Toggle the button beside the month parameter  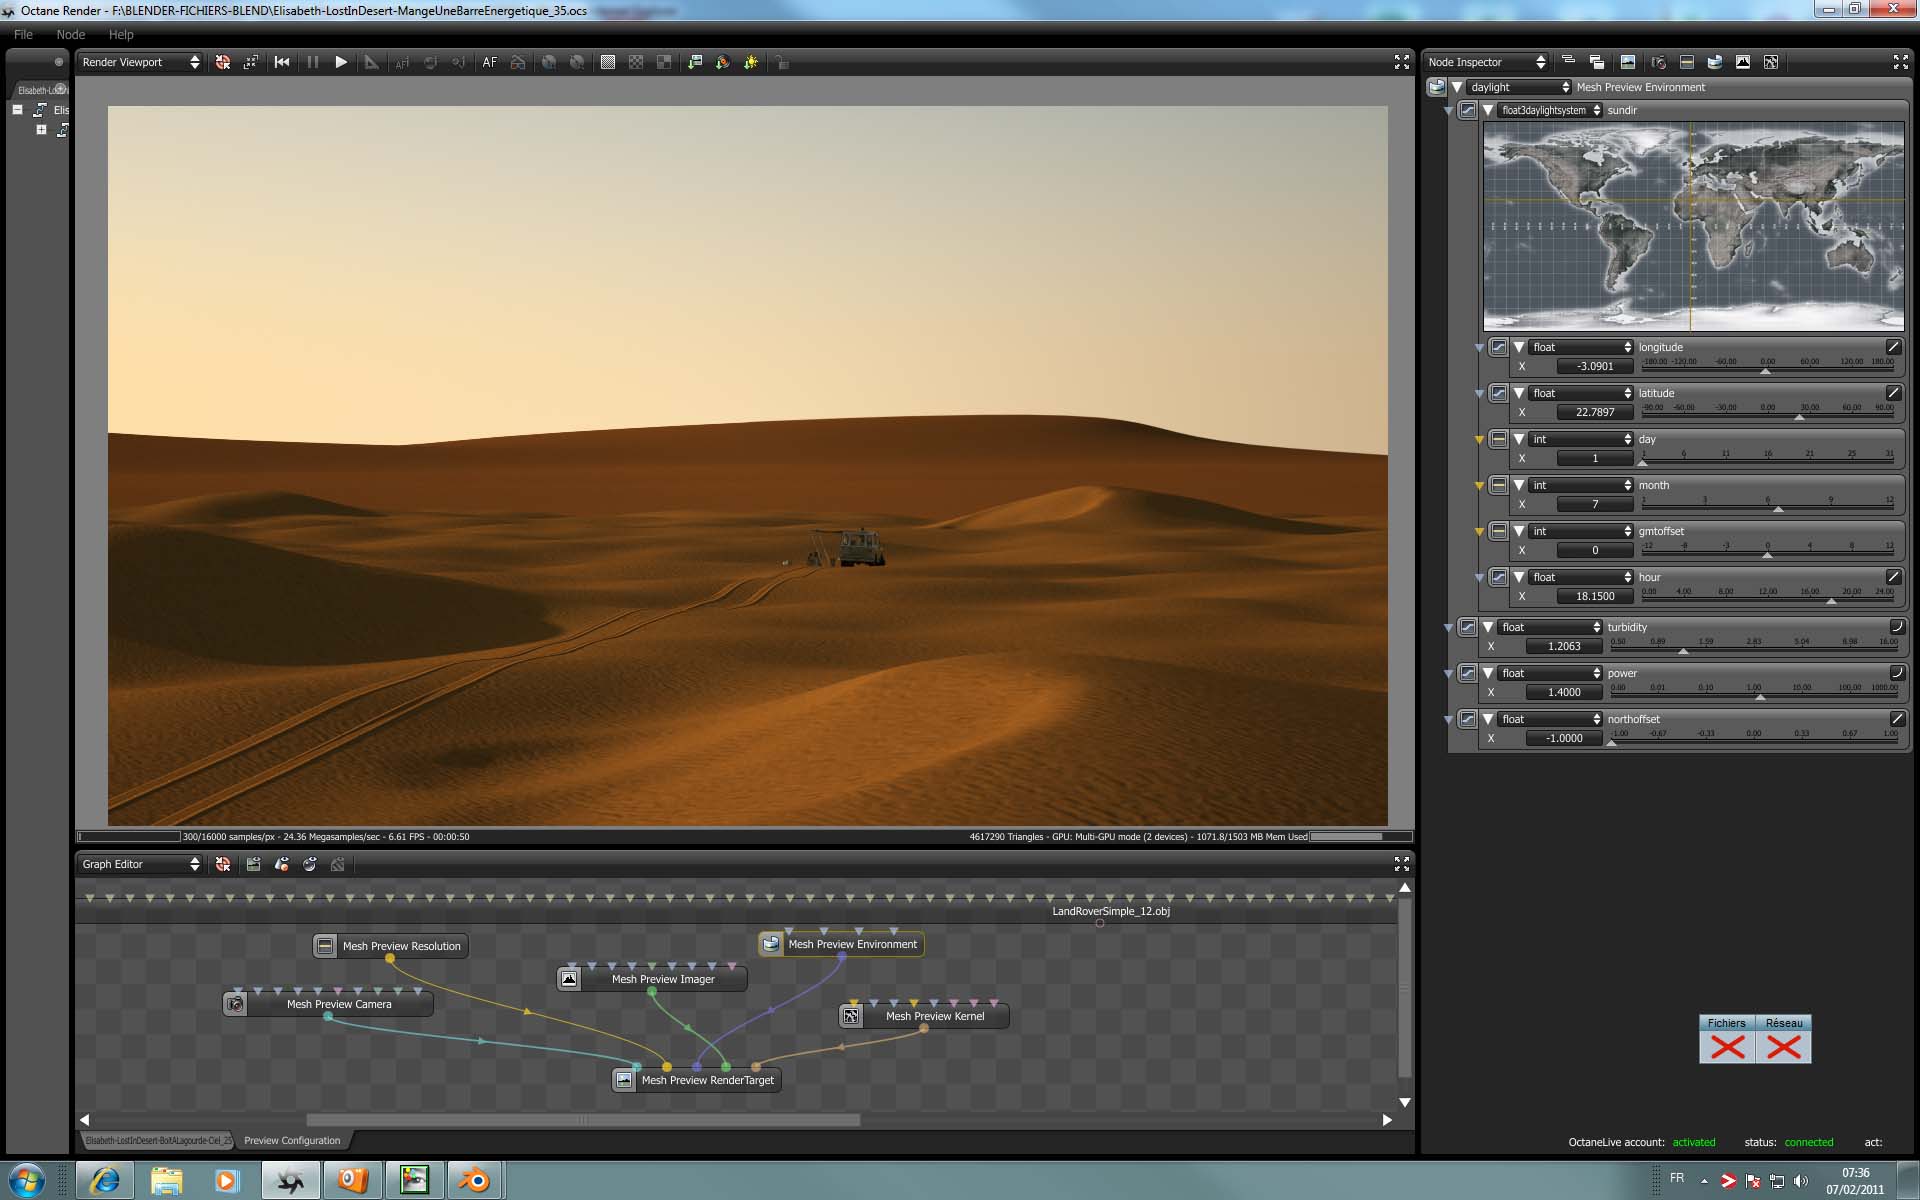click(x=1498, y=485)
